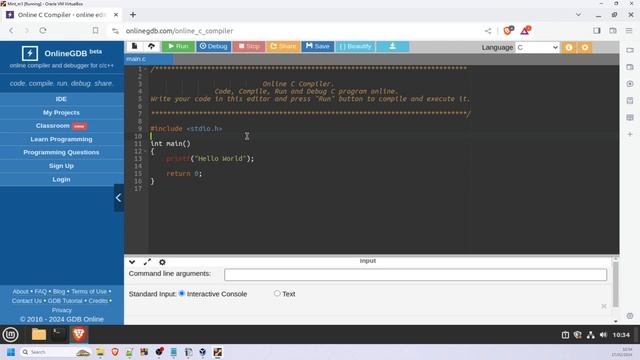Image resolution: width=640 pixels, height=360 pixels.
Task: Open the Contact Us link
Action: pos(27,301)
